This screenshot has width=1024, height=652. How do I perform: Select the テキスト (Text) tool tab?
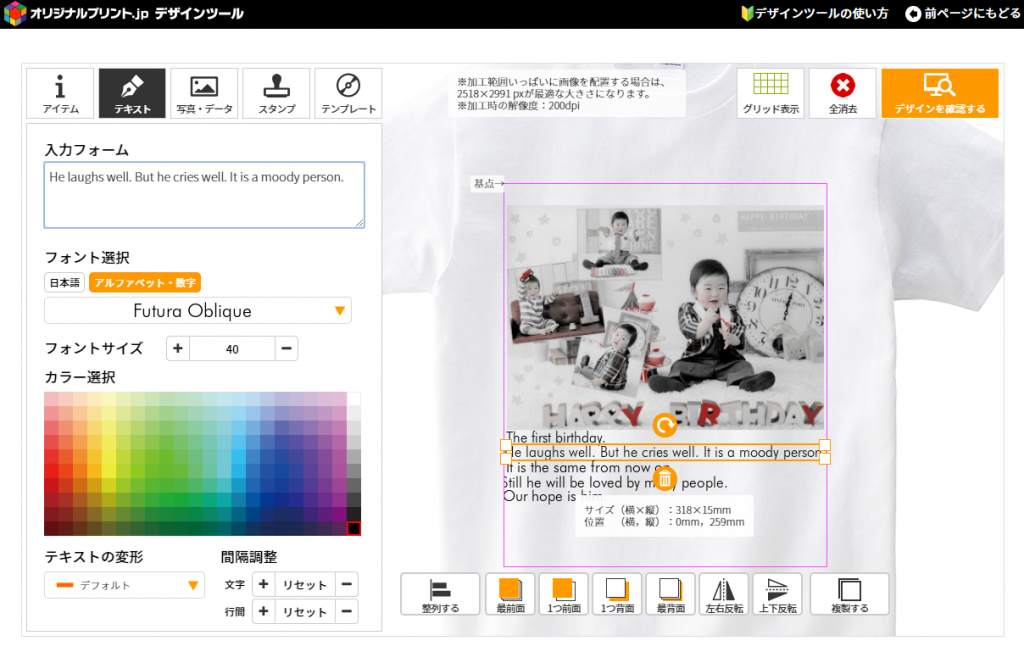click(132, 93)
